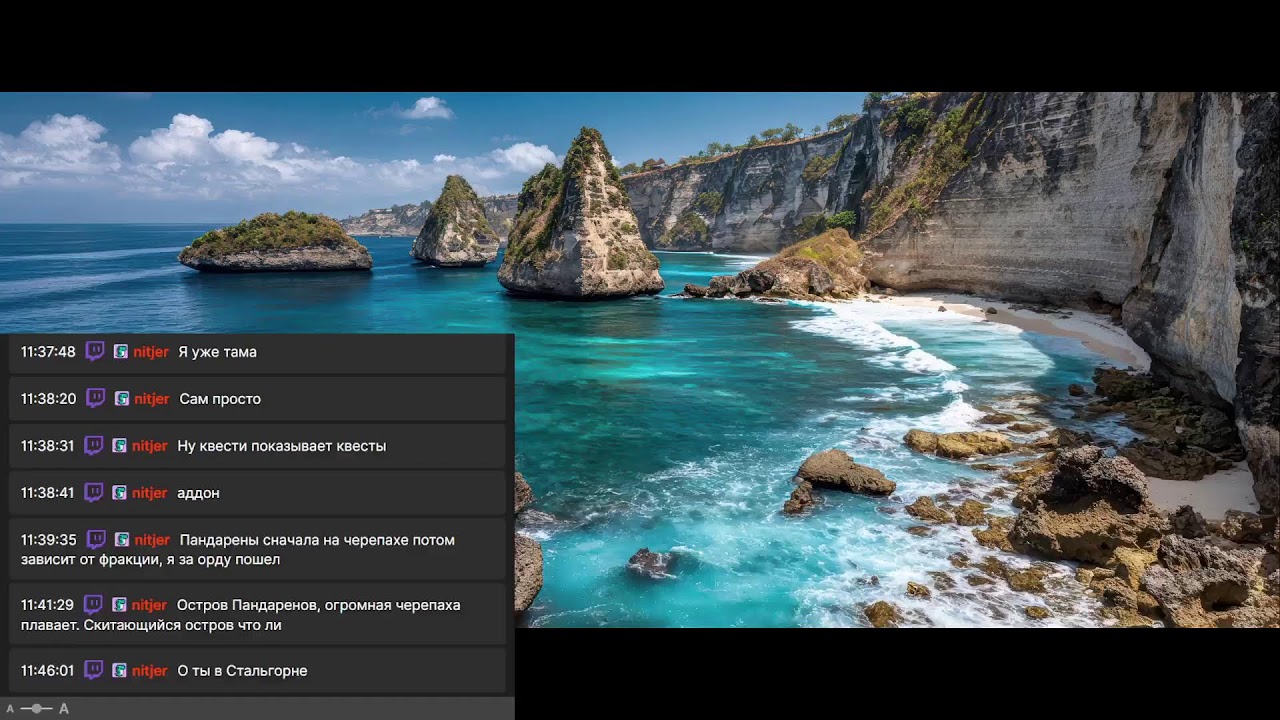Click the timestamp 11:37:48
This screenshot has width=1280, height=720.
point(48,352)
